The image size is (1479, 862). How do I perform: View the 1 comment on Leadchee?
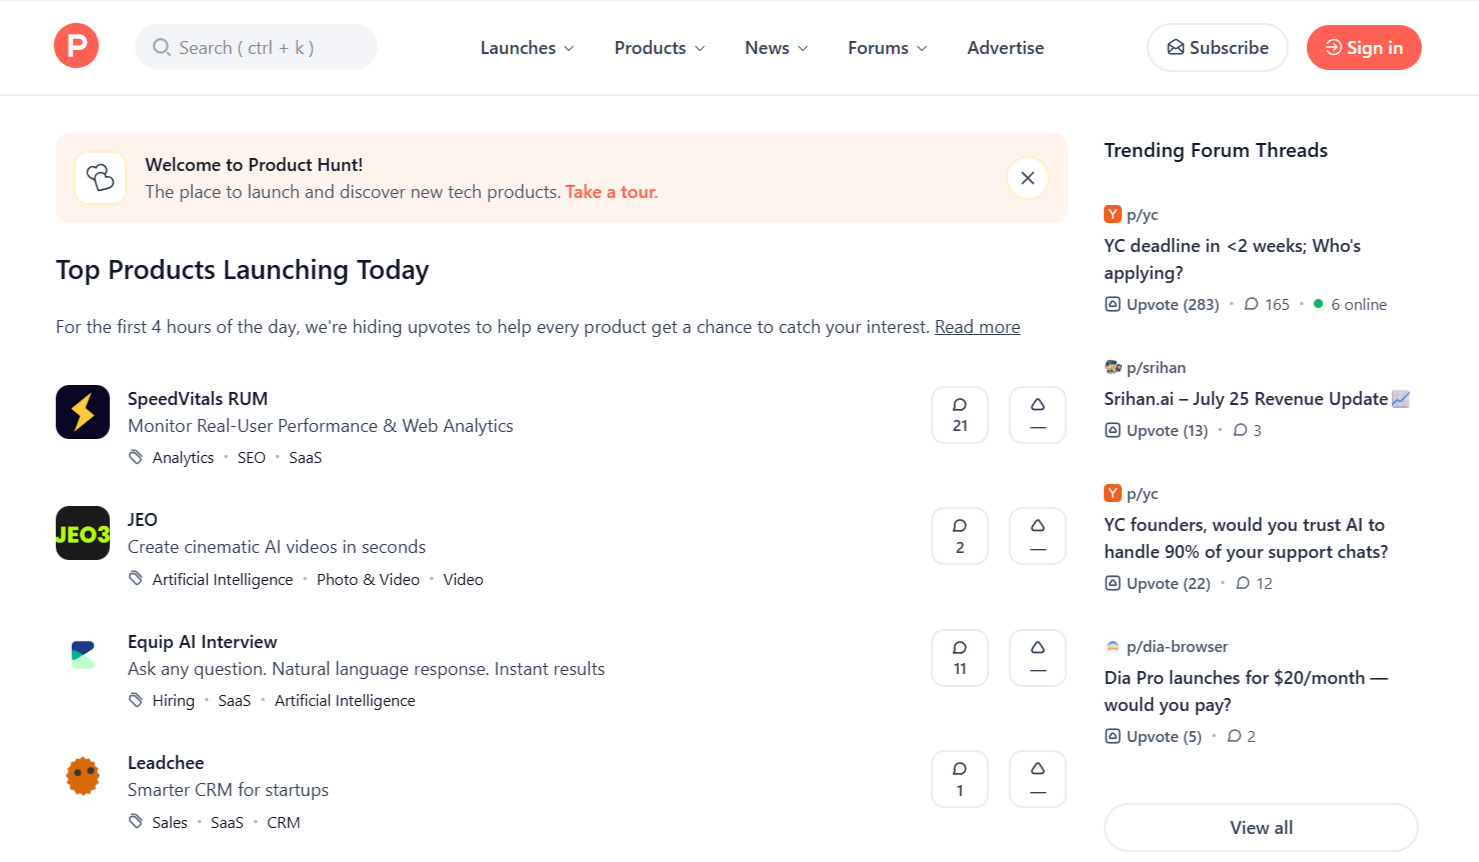[960, 779]
